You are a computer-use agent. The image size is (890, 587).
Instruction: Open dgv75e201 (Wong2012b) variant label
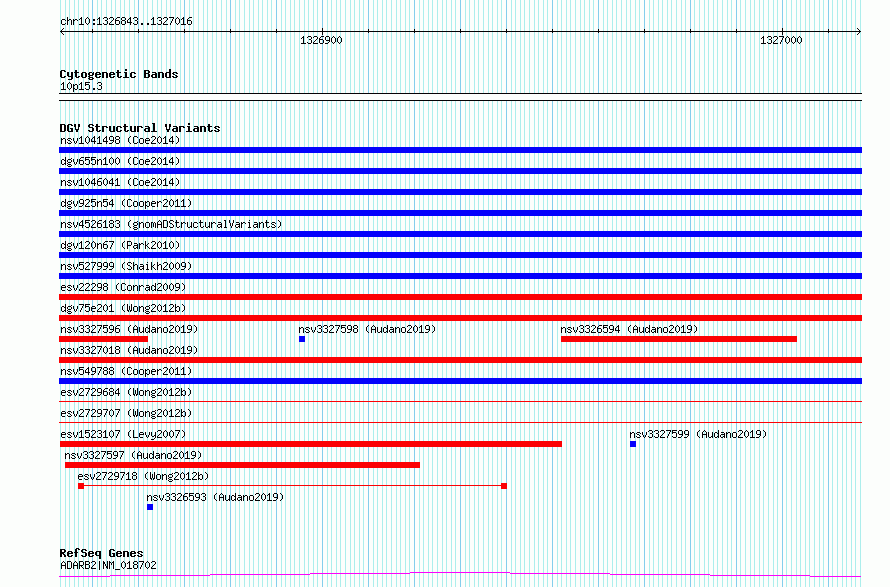(x=123, y=308)
